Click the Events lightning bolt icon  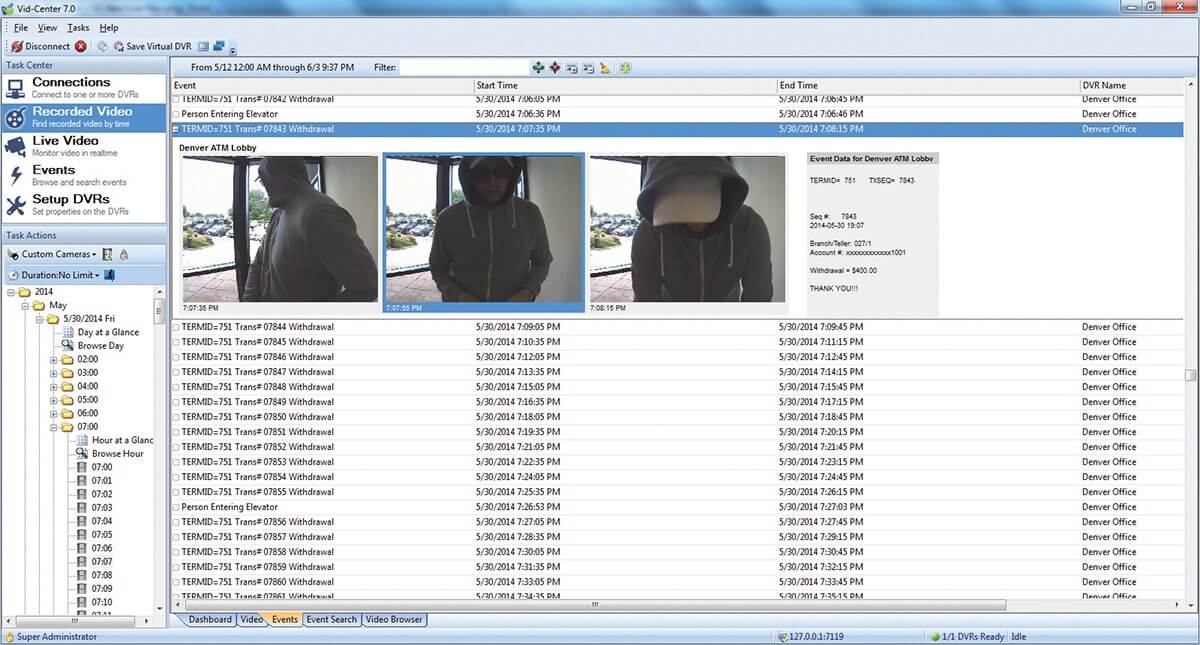[16, 176]
